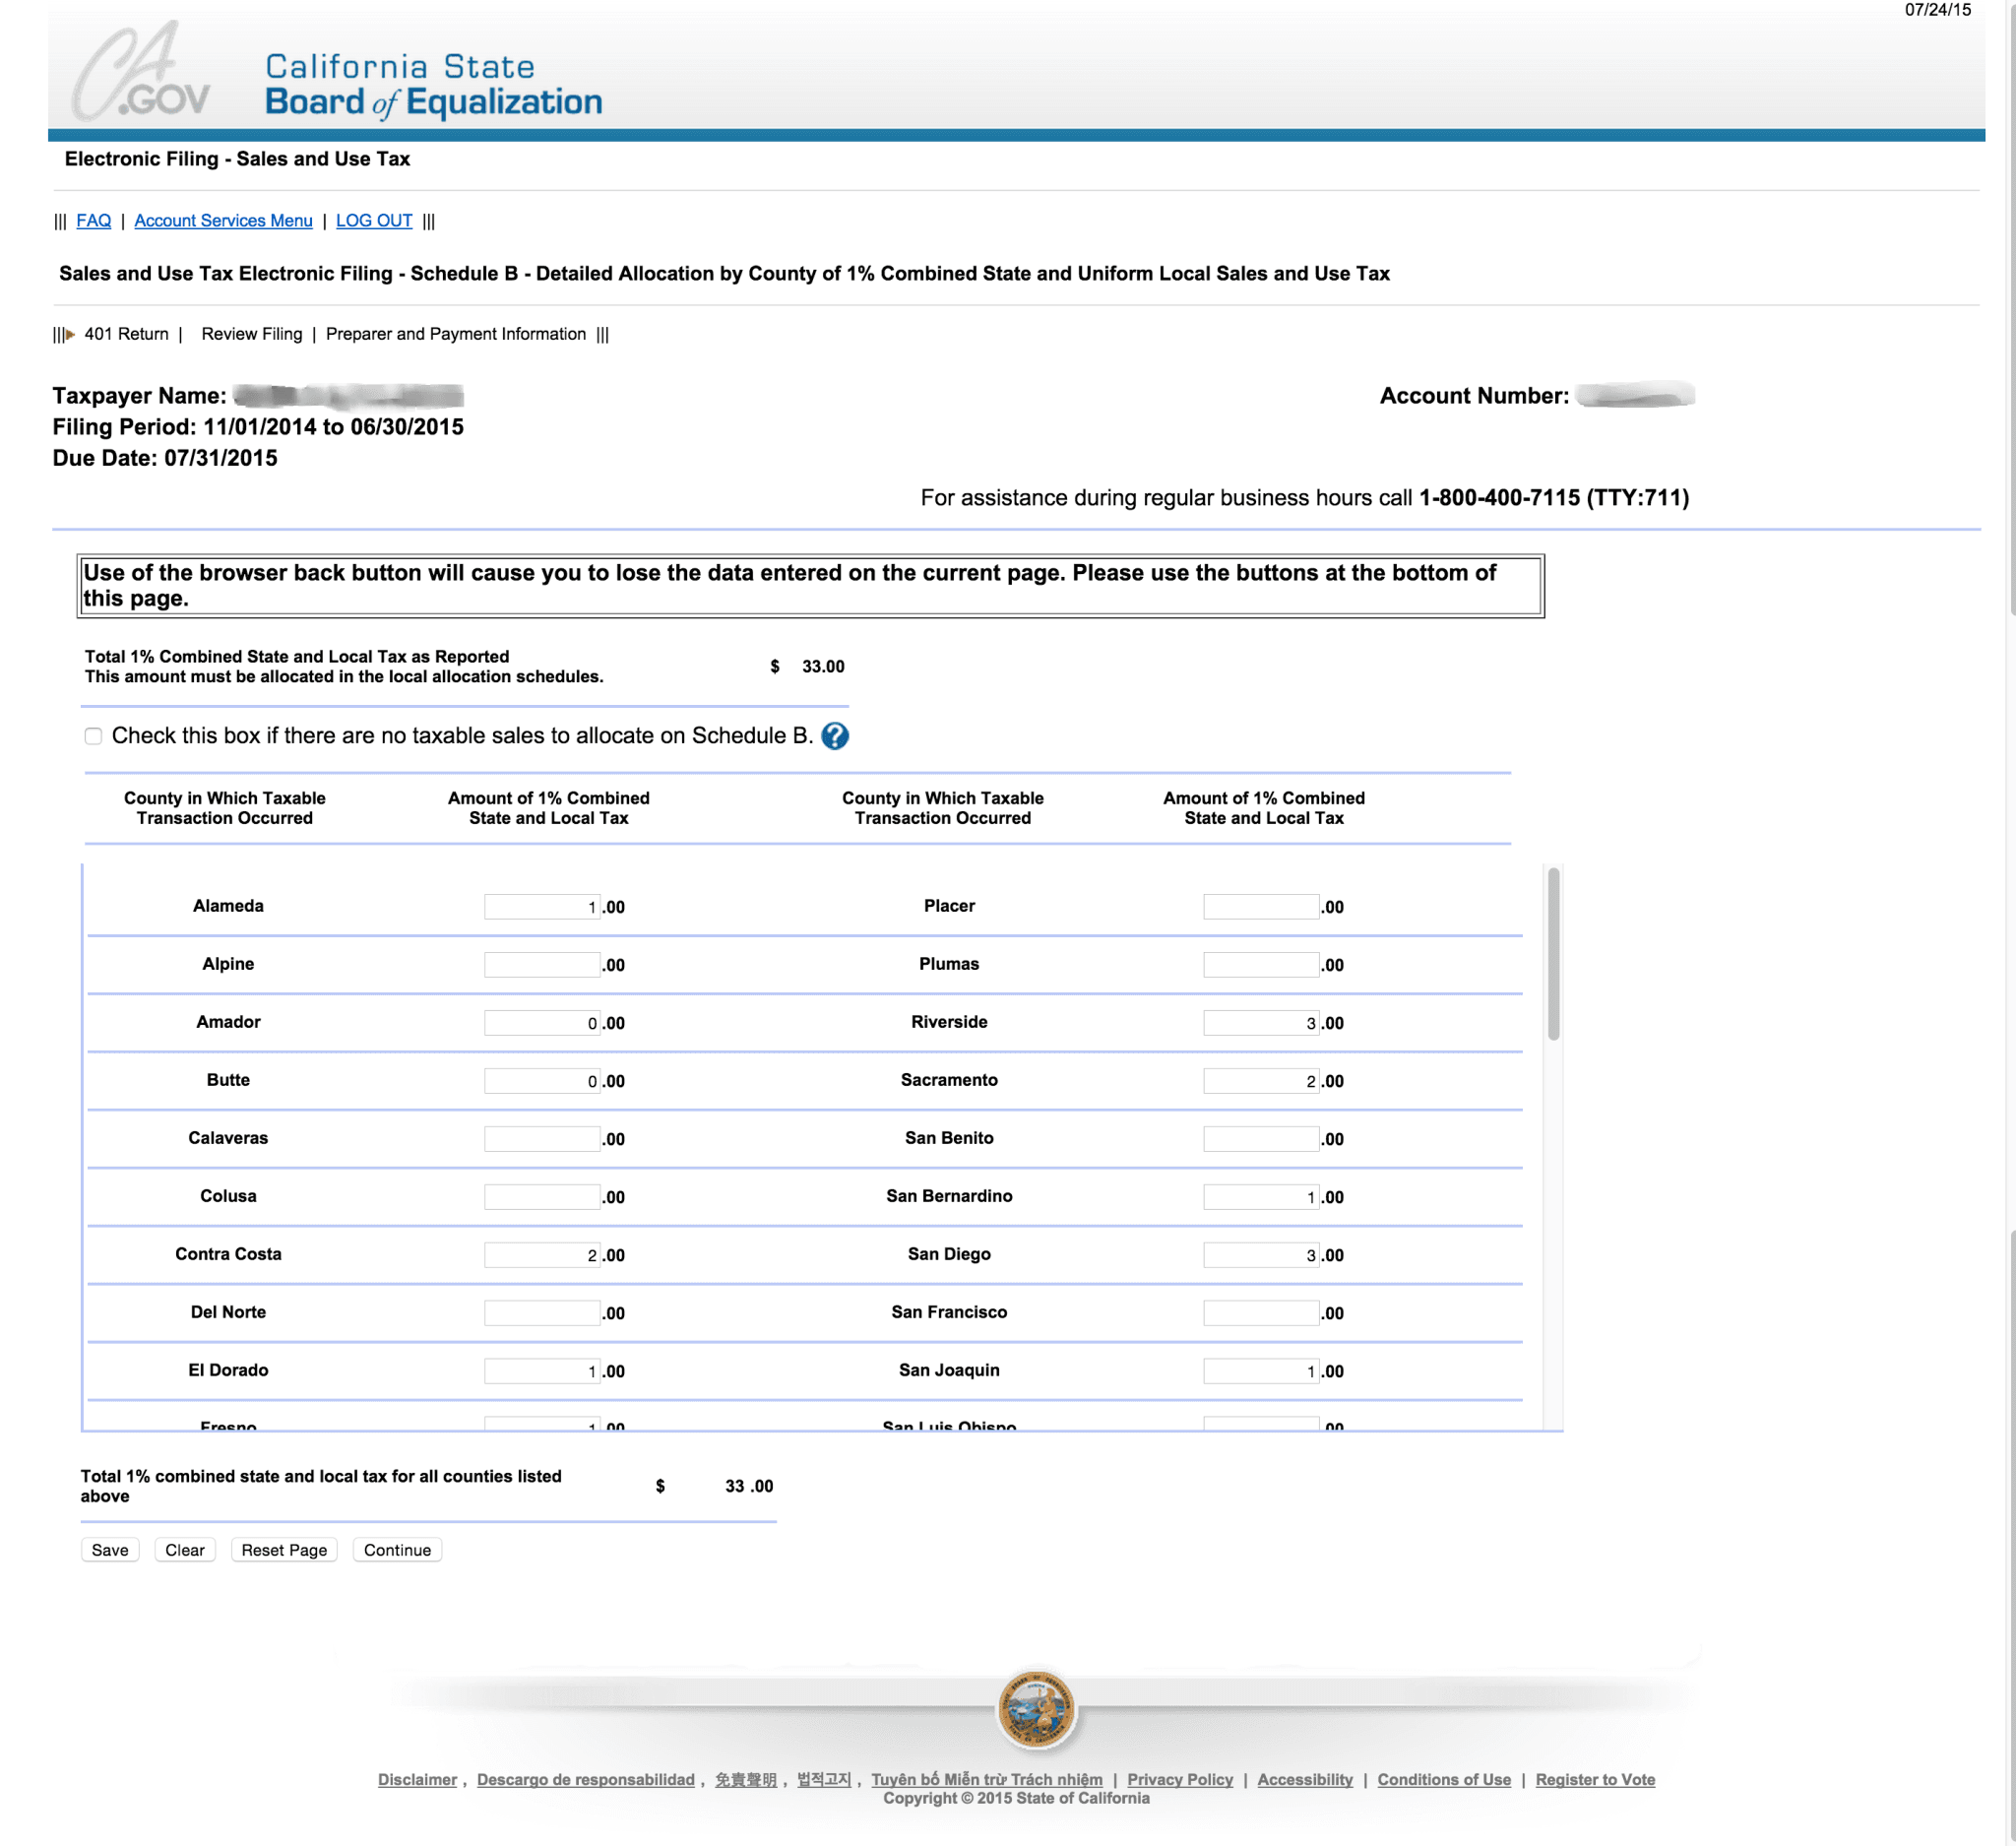Click the Colusa amount field
2016x1846 pixels.
pos(542,1197)
